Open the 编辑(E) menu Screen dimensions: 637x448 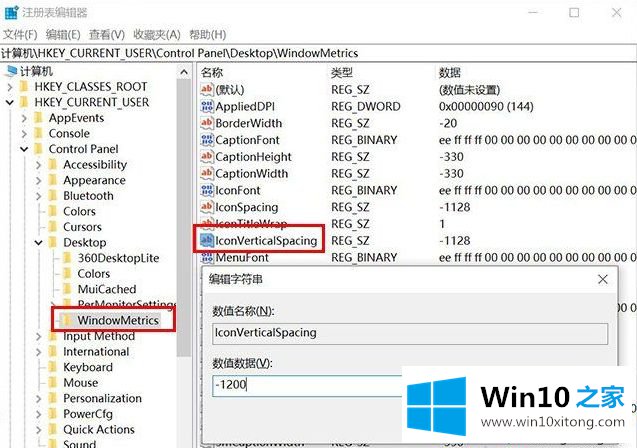(64, 33)
